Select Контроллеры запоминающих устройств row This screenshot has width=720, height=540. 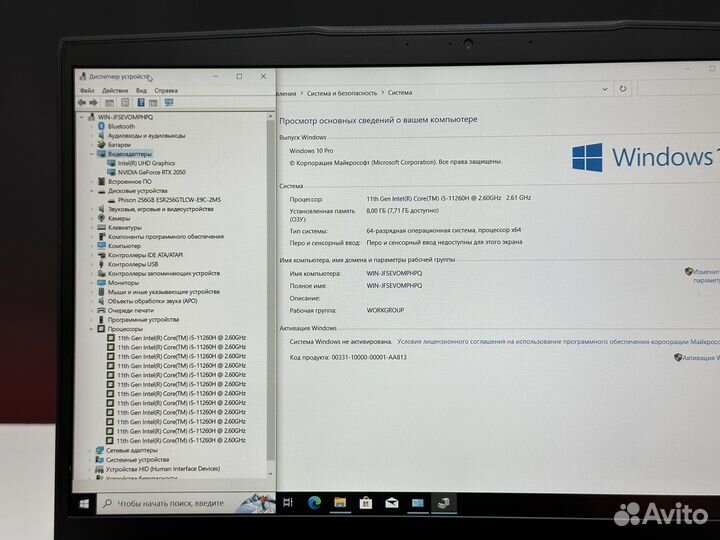pyautogui.click(x=164, y=273)
